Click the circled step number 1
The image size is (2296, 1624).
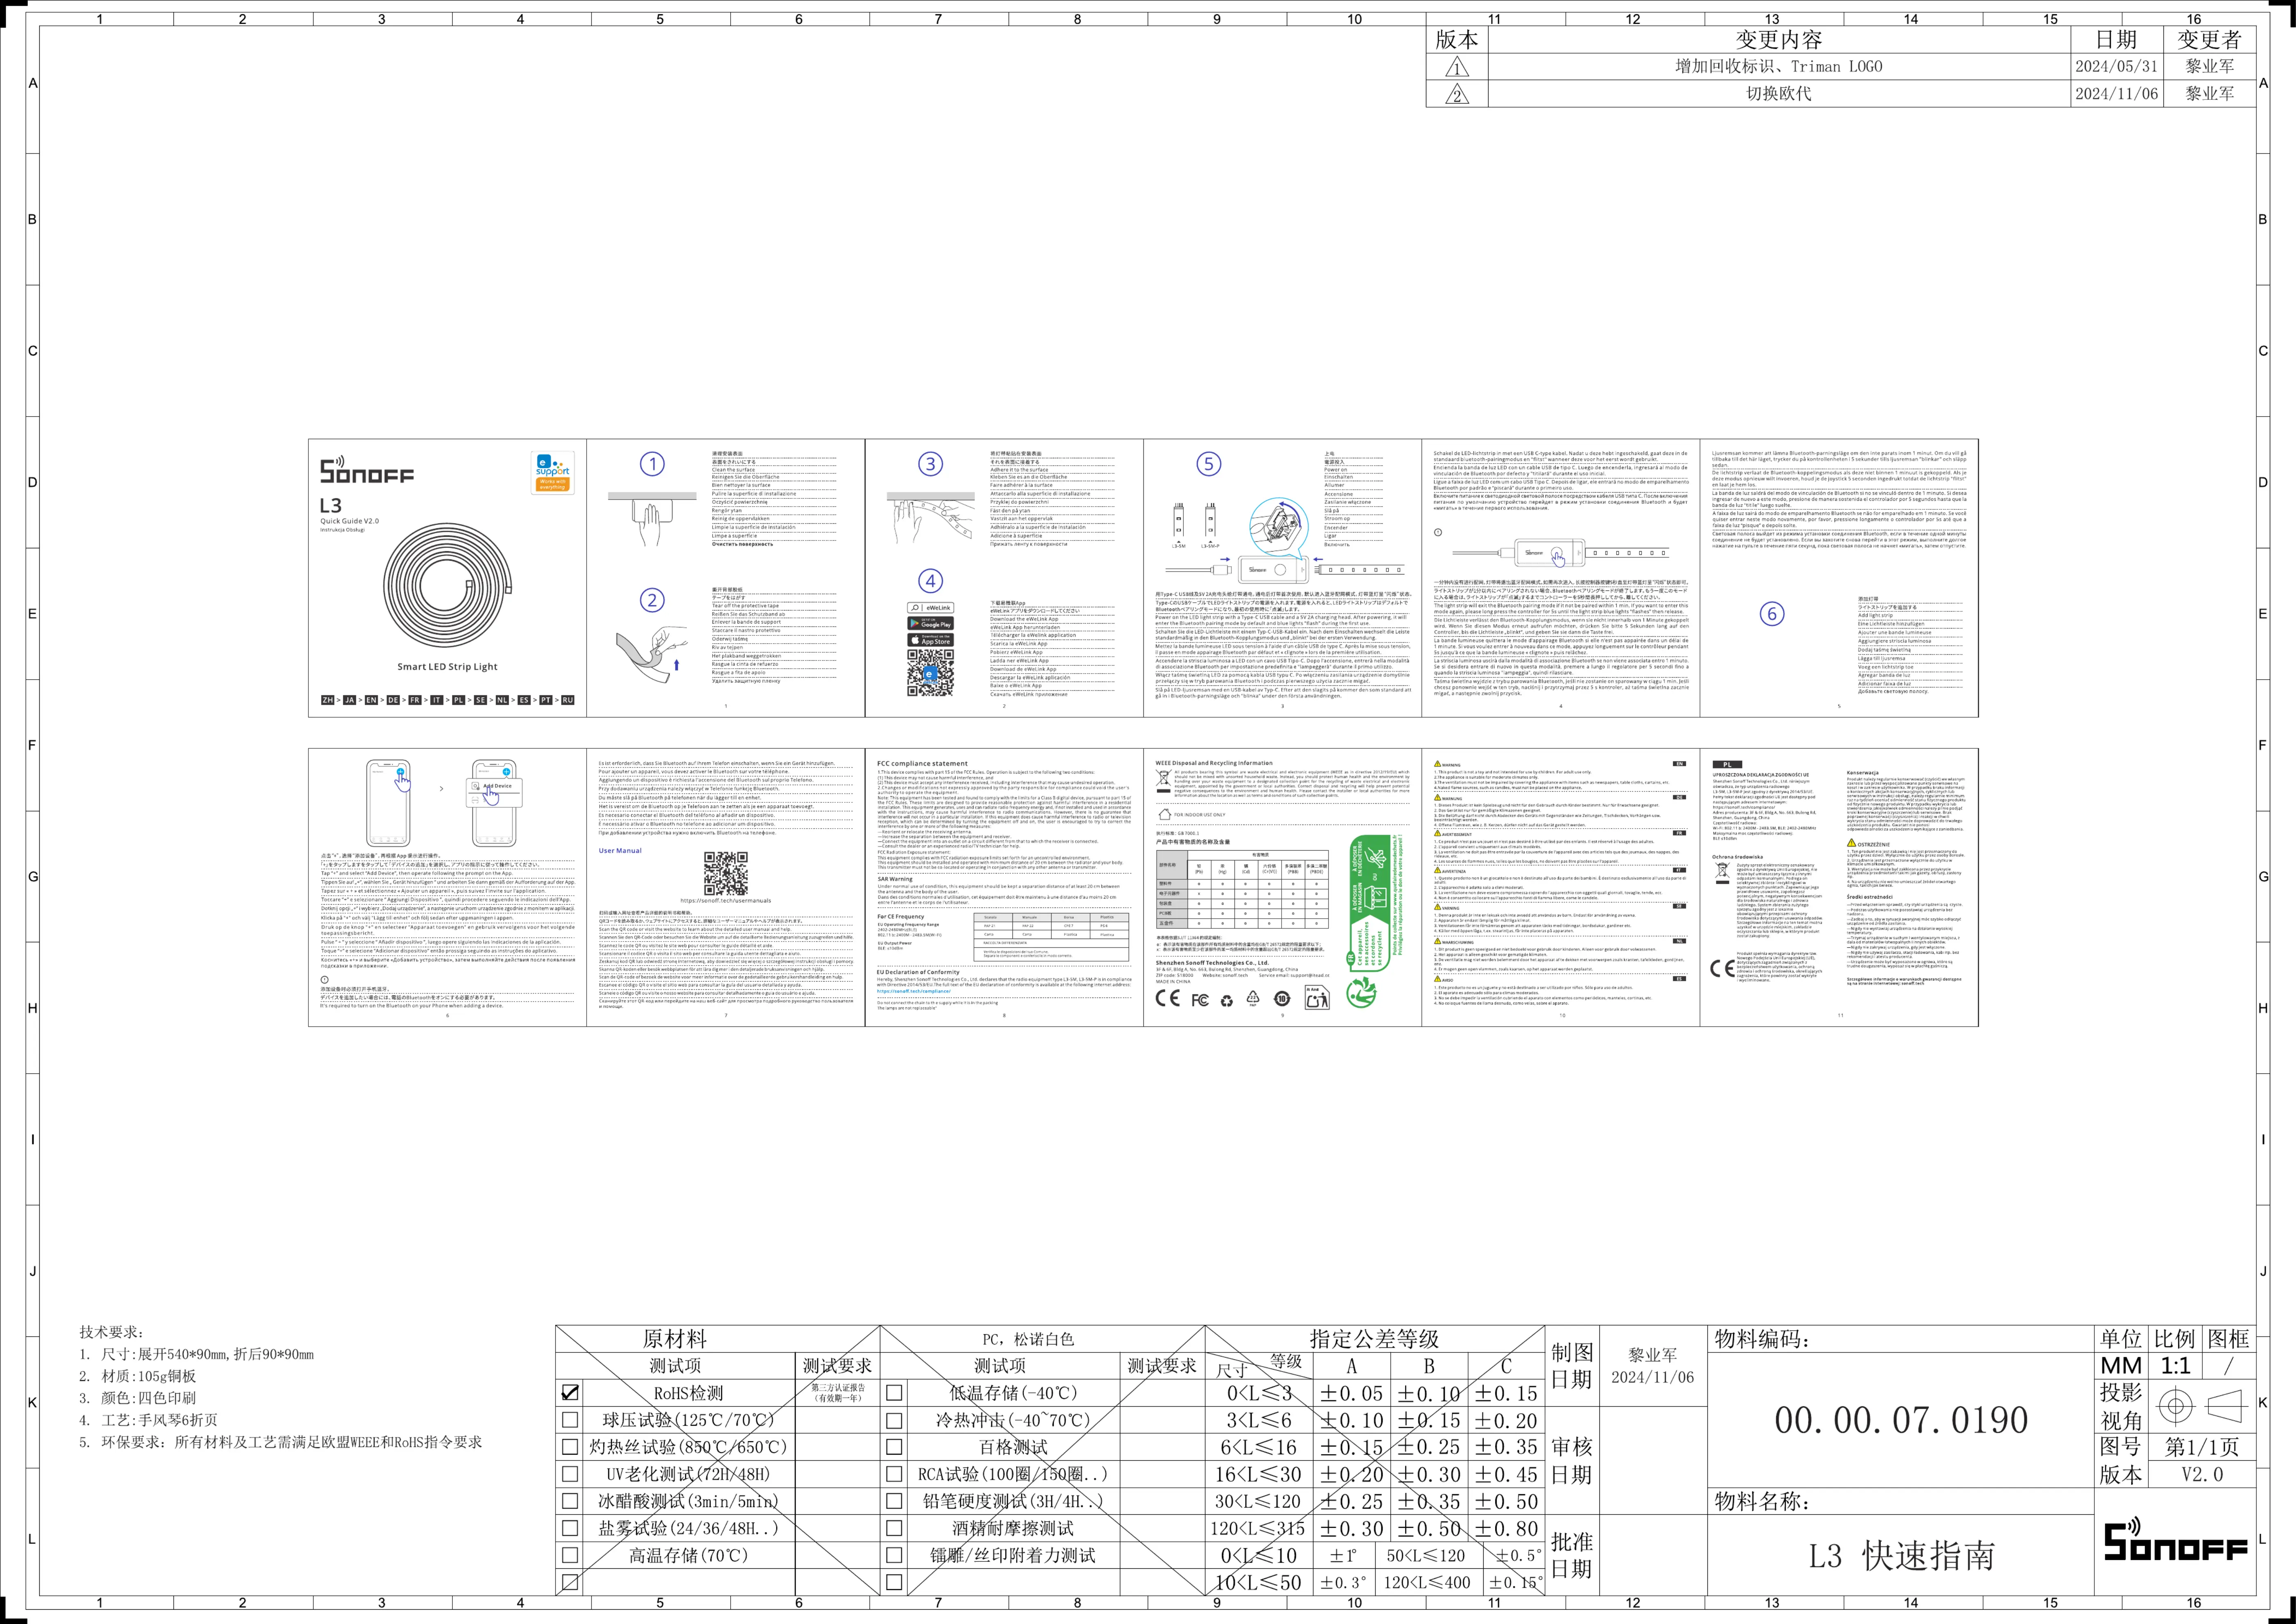(652, 464)
